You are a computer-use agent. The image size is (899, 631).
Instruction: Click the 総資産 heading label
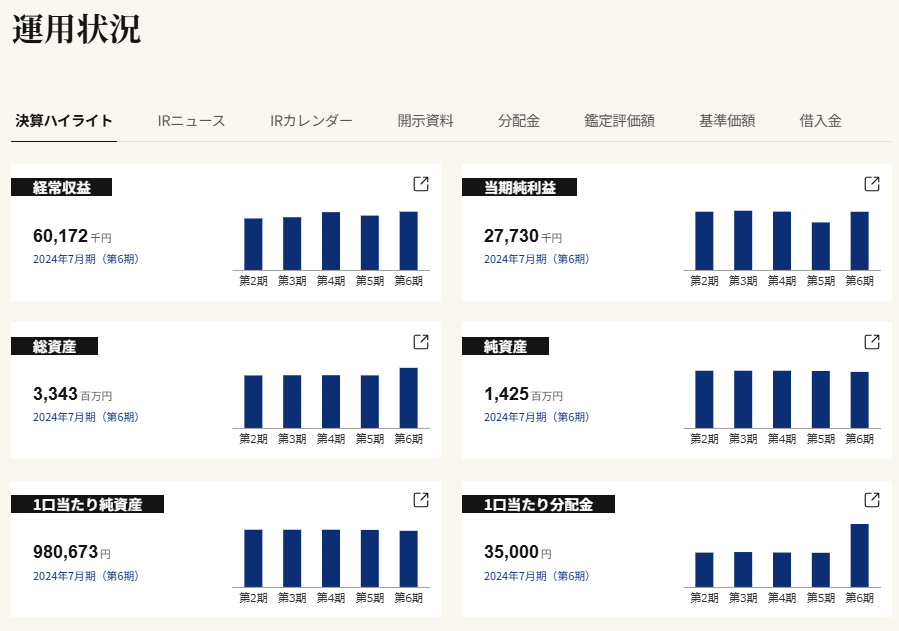(54, 346)
